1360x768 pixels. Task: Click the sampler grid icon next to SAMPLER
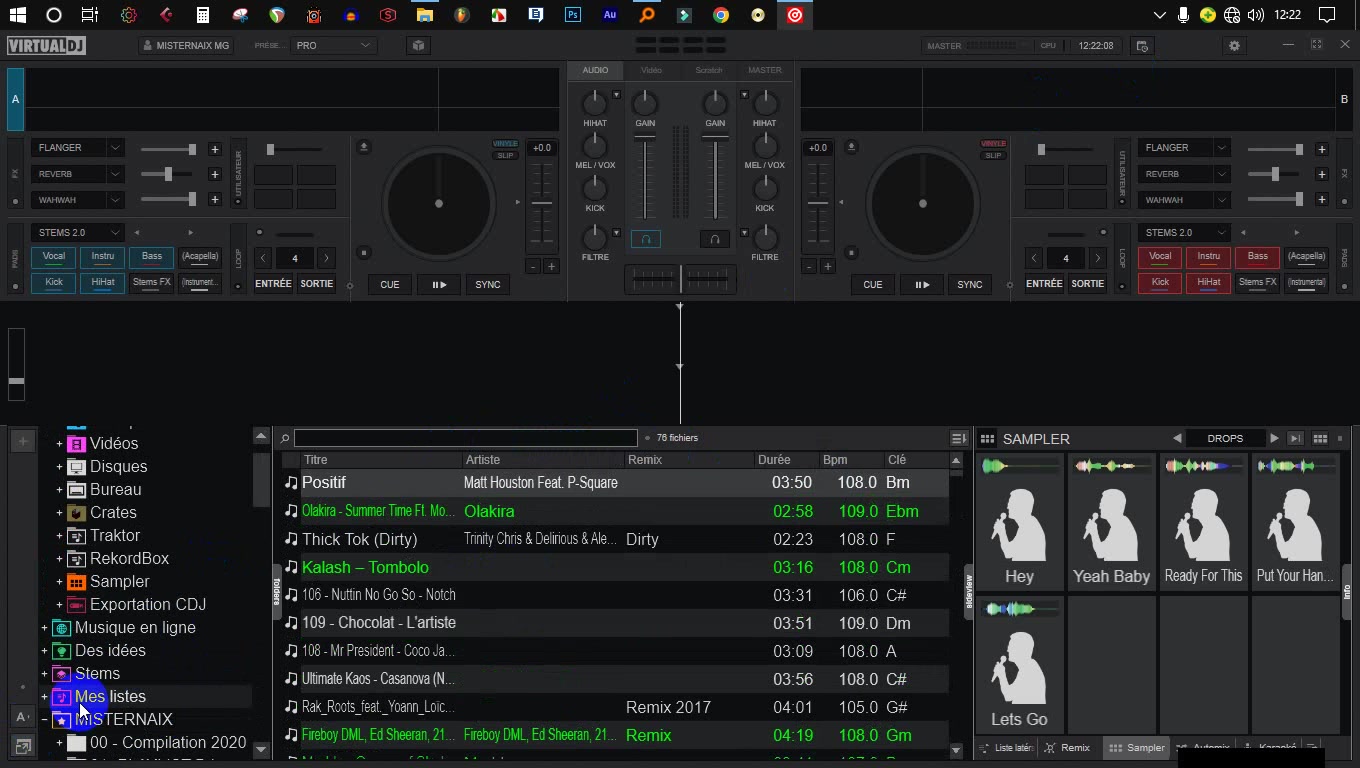[987, 438]
